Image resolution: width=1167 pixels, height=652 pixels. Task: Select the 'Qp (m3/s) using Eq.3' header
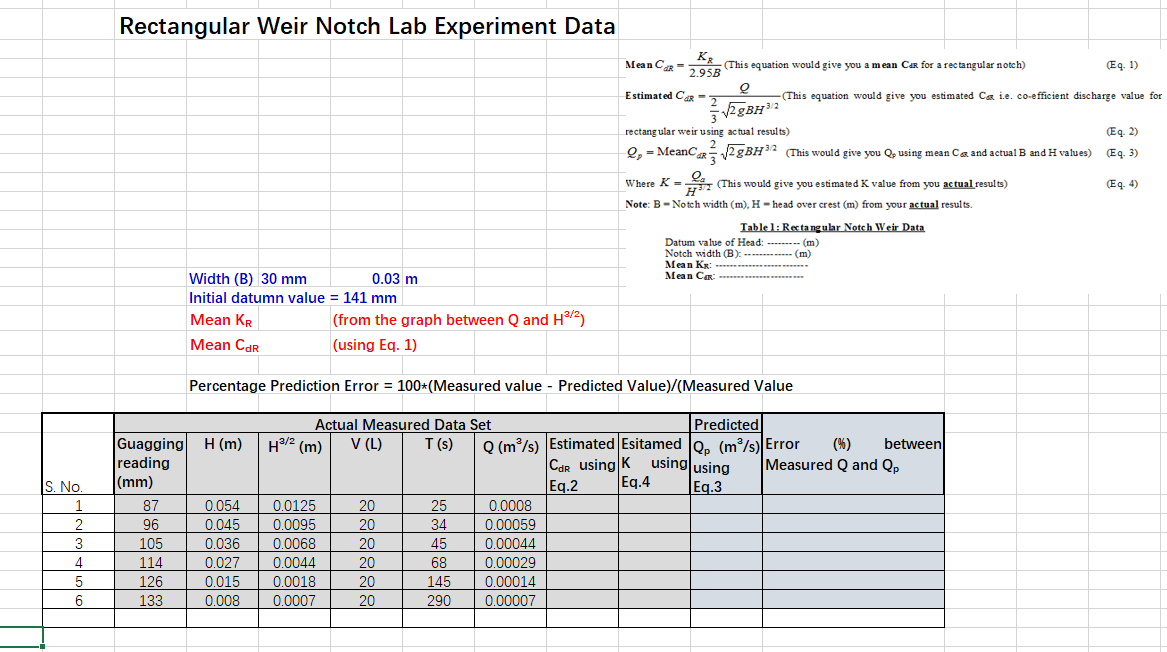pos(726,466)
